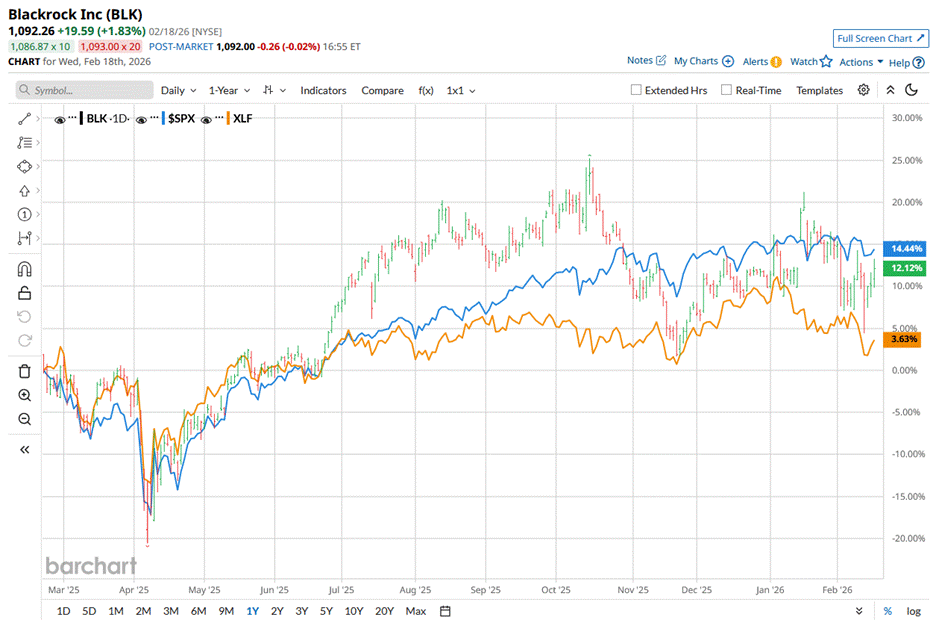Click the Alerts bell icon link
Screen dimensions: 936x620
click(762, 61)
